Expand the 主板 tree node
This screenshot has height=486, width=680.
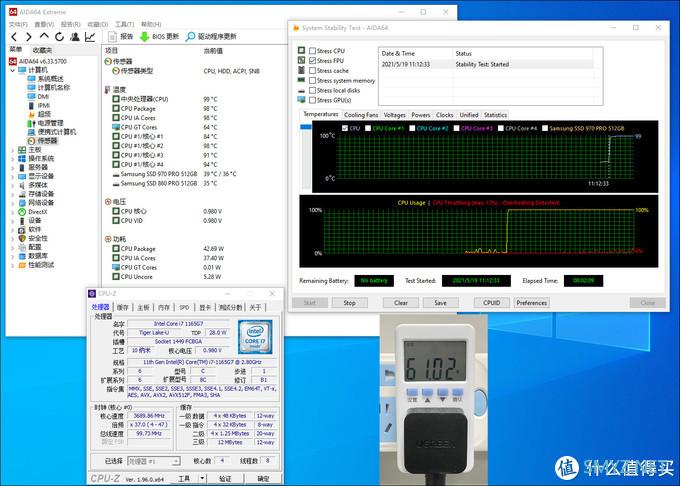[x=13, y=150]
